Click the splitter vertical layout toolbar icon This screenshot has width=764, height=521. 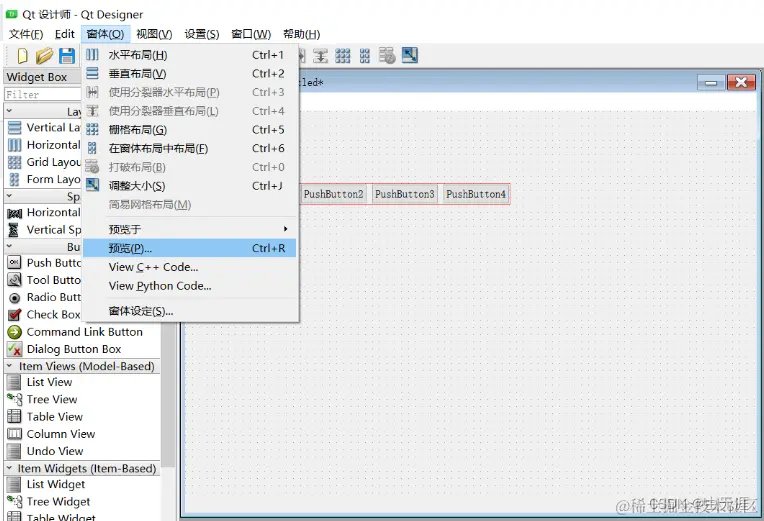tap(320, 56)
